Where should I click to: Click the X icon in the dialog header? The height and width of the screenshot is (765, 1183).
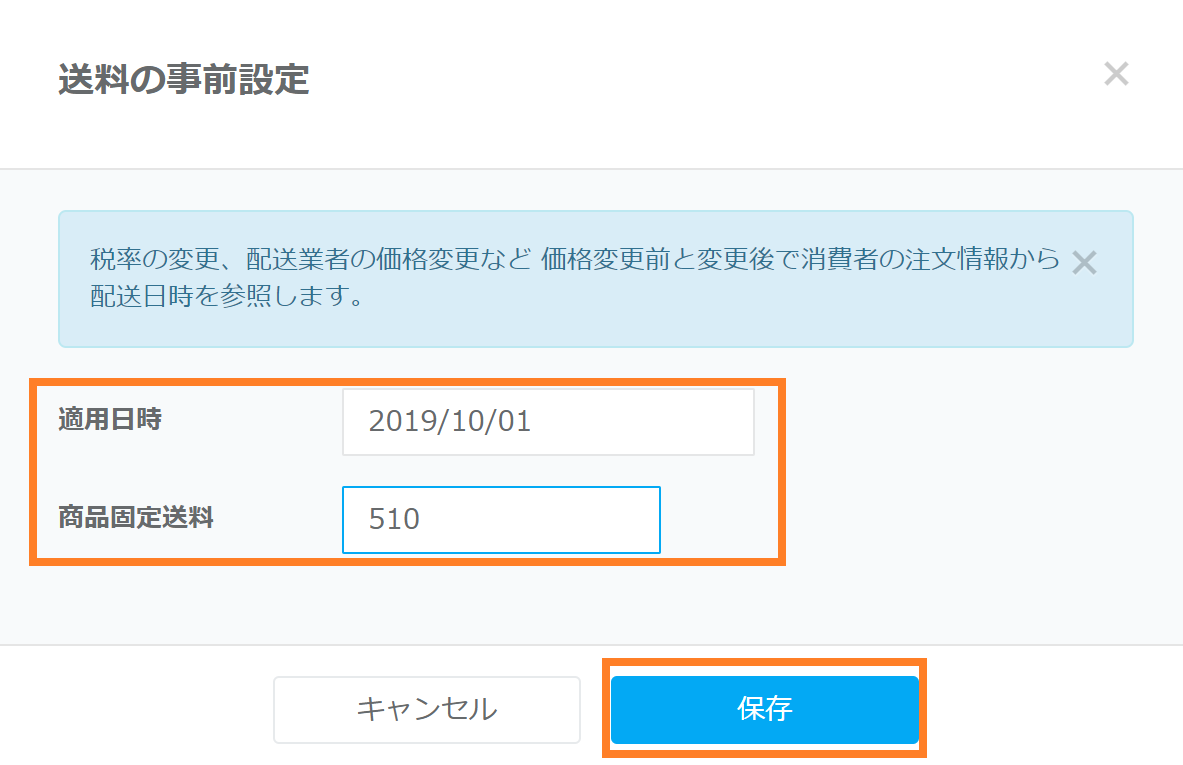click(x=1115, y=74)
